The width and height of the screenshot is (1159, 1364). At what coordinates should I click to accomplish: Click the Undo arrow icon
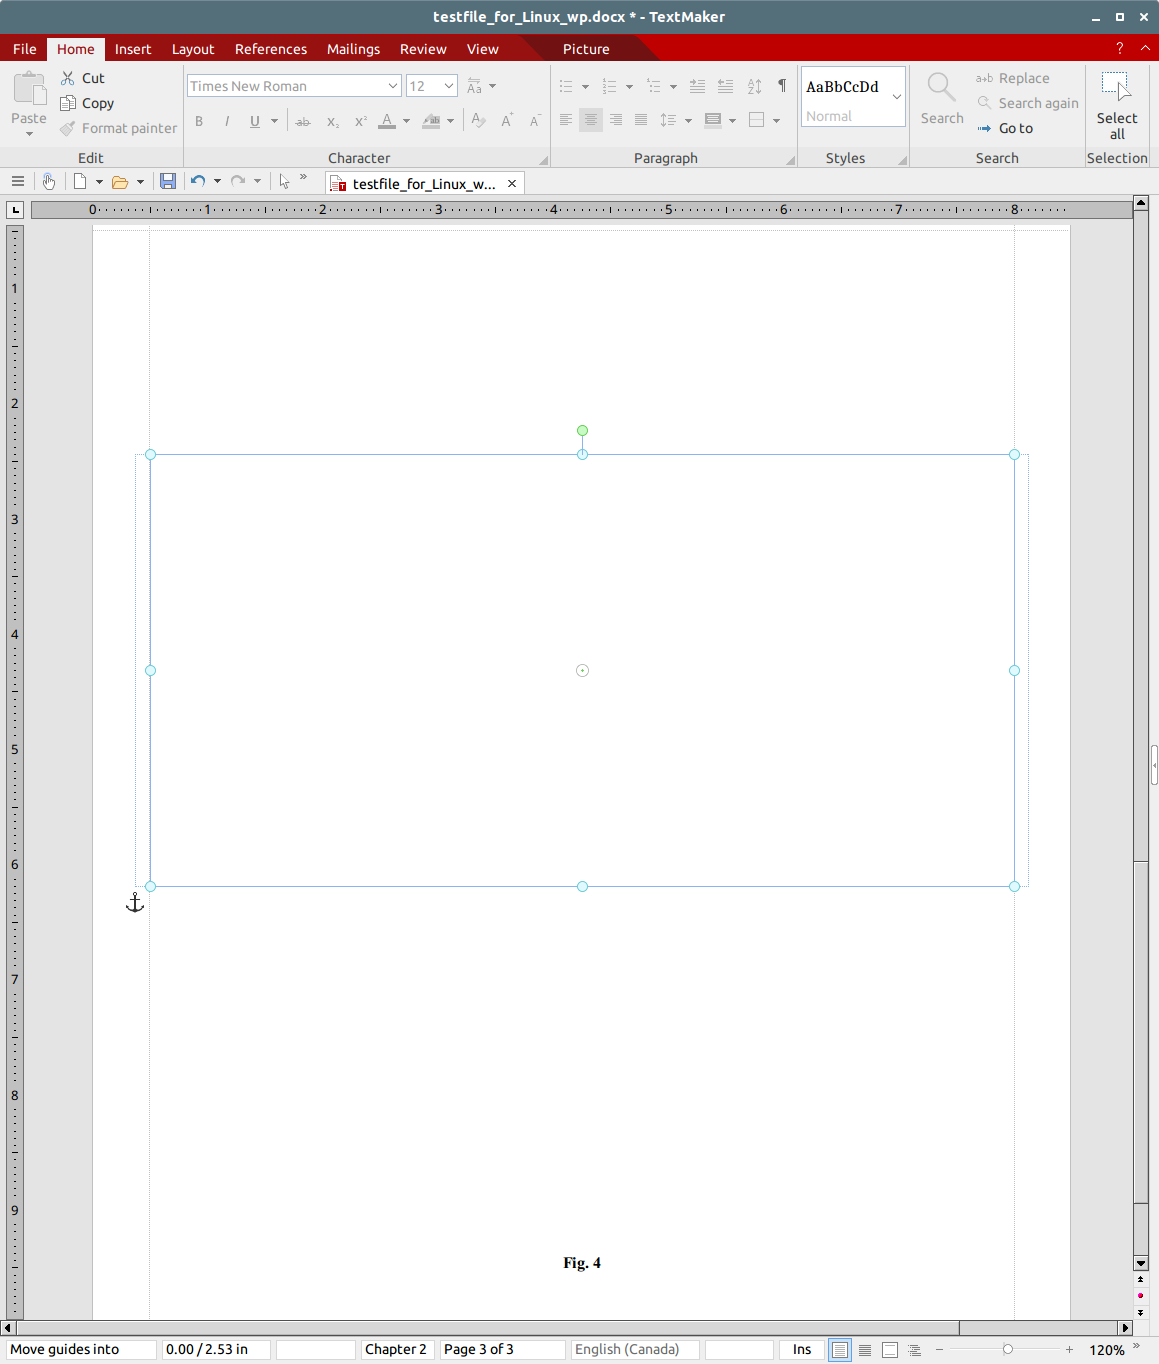[198, 181]
